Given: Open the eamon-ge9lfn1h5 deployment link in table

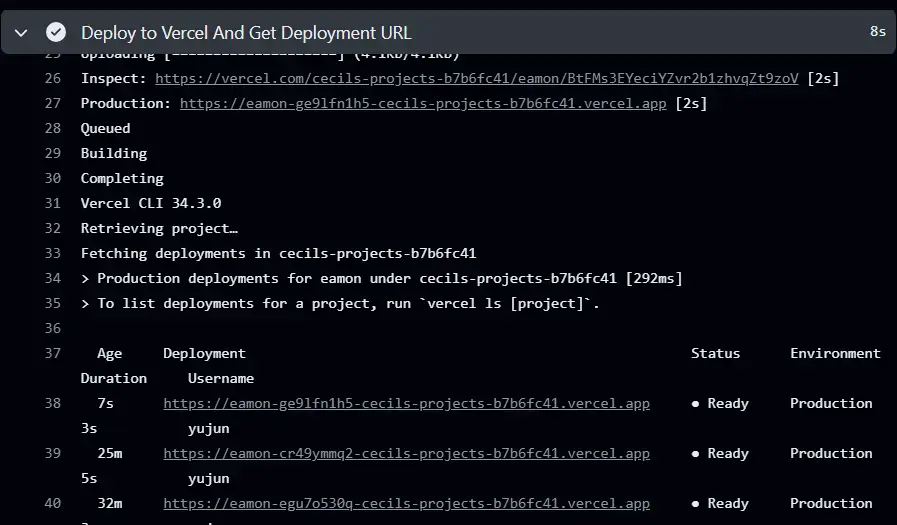Looking at the screenshot, I should 406,403.
